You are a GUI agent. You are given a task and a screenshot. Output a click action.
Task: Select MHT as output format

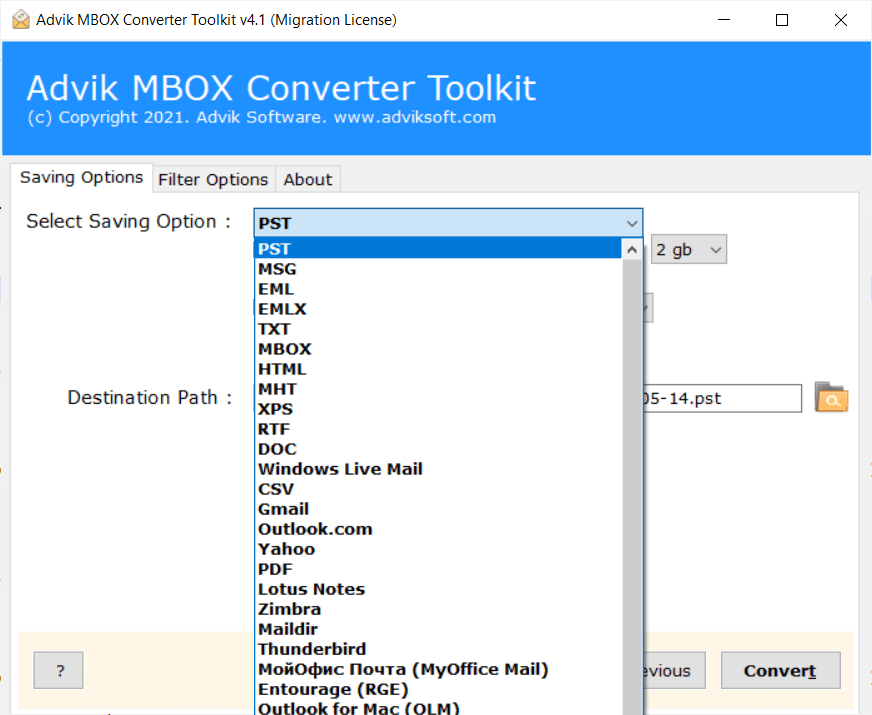click(438, 389)
